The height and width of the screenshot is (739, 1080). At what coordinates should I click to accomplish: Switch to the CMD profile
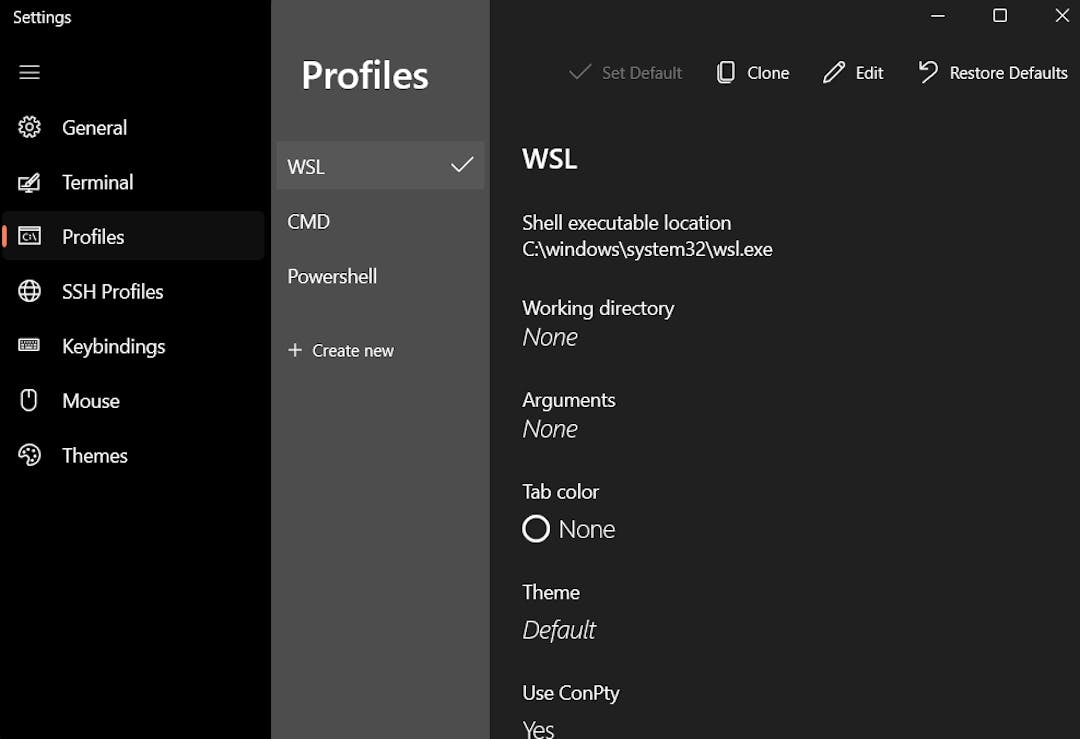pyautogui.click(x=308, y=221)
